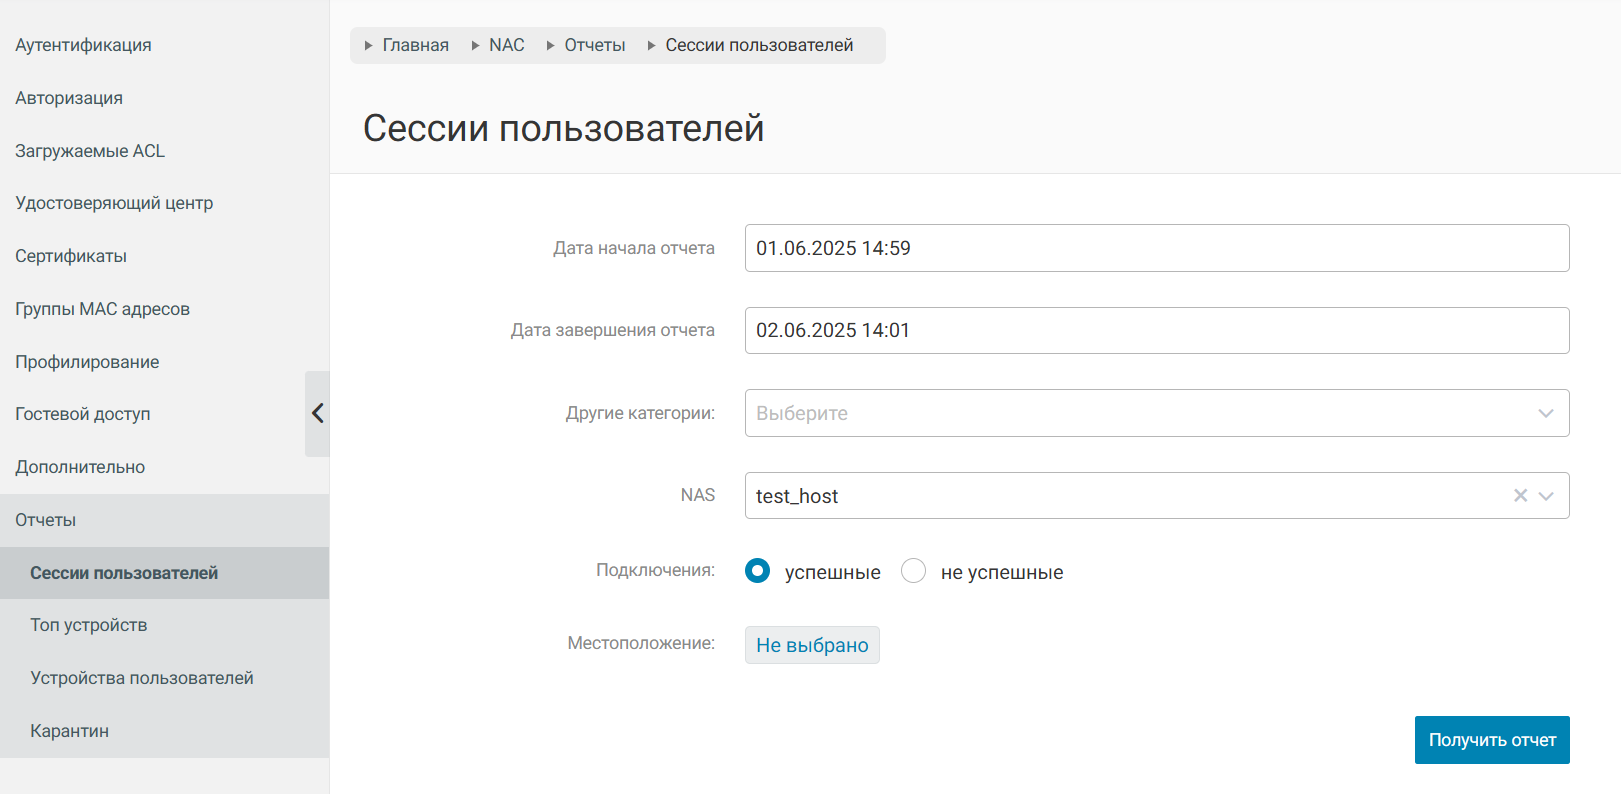This screenshot has height=794, width=1621.
Task: Open the Другие категории dropdown
Action: pyautogui.click(x=1156, y=413)
